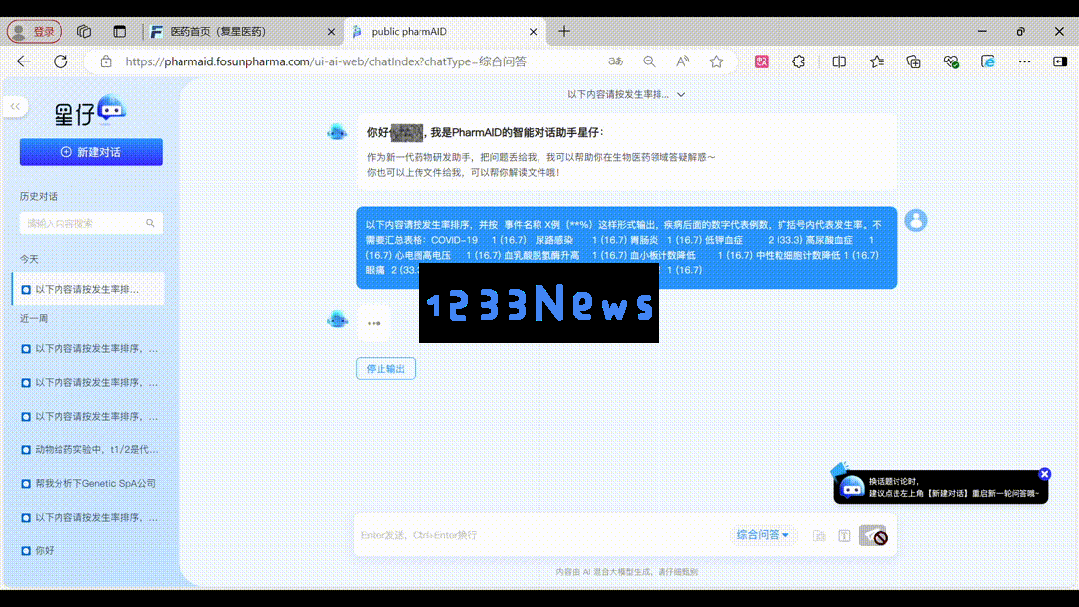Open split screen icon
The image size is (1079, 607).
point(839,61)
